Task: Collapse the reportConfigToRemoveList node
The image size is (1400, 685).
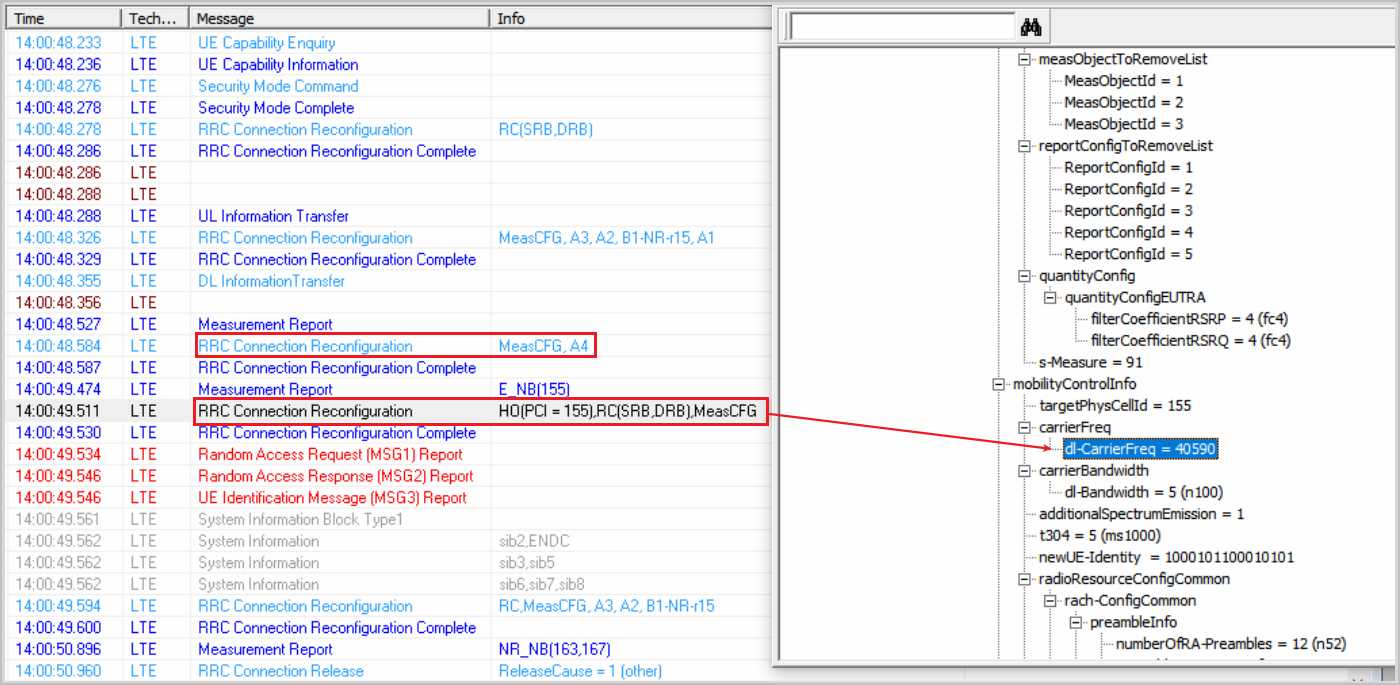Action: [1024, 146]
